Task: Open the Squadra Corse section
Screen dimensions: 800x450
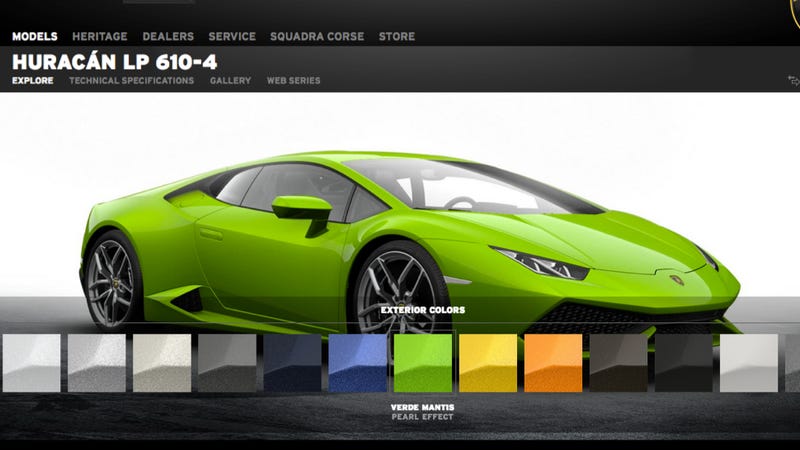Action: tap(317, 36)
